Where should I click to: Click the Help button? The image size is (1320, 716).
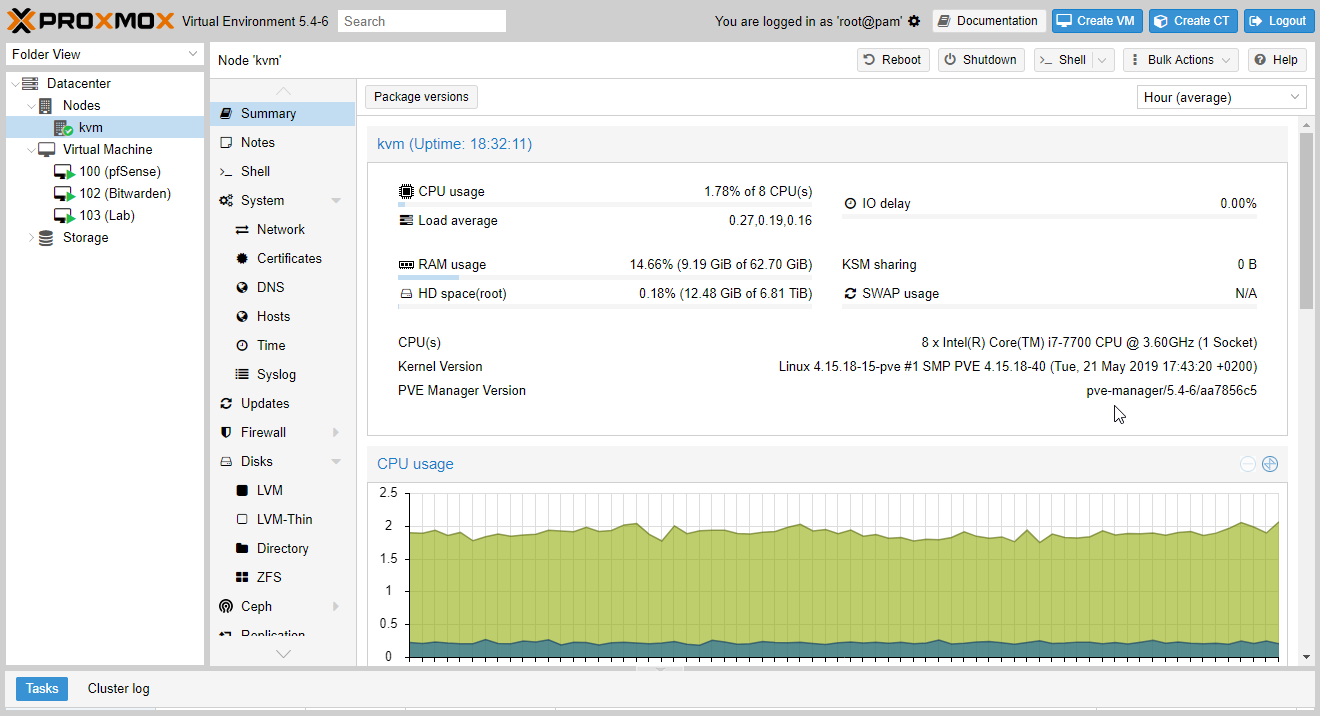coord(1276,60)
